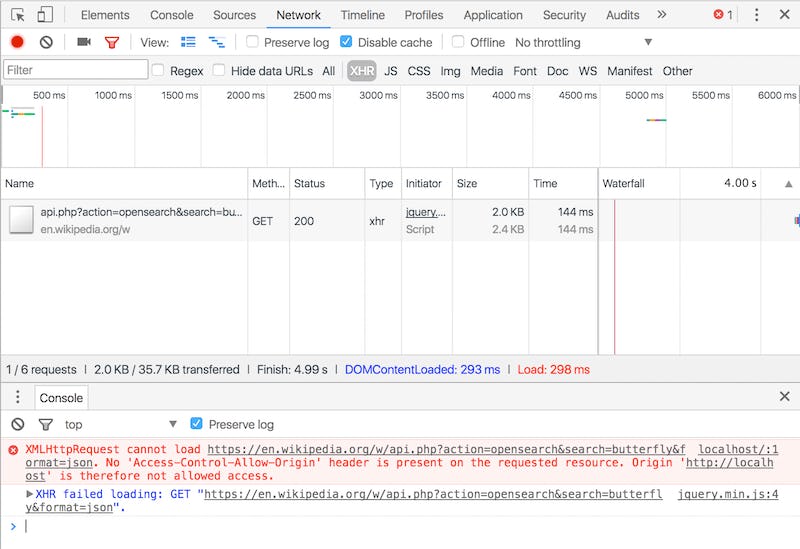Show more DevTools tabs via chevron
Image resolution: width=800 pixels, height=549 pixels.
662,14
